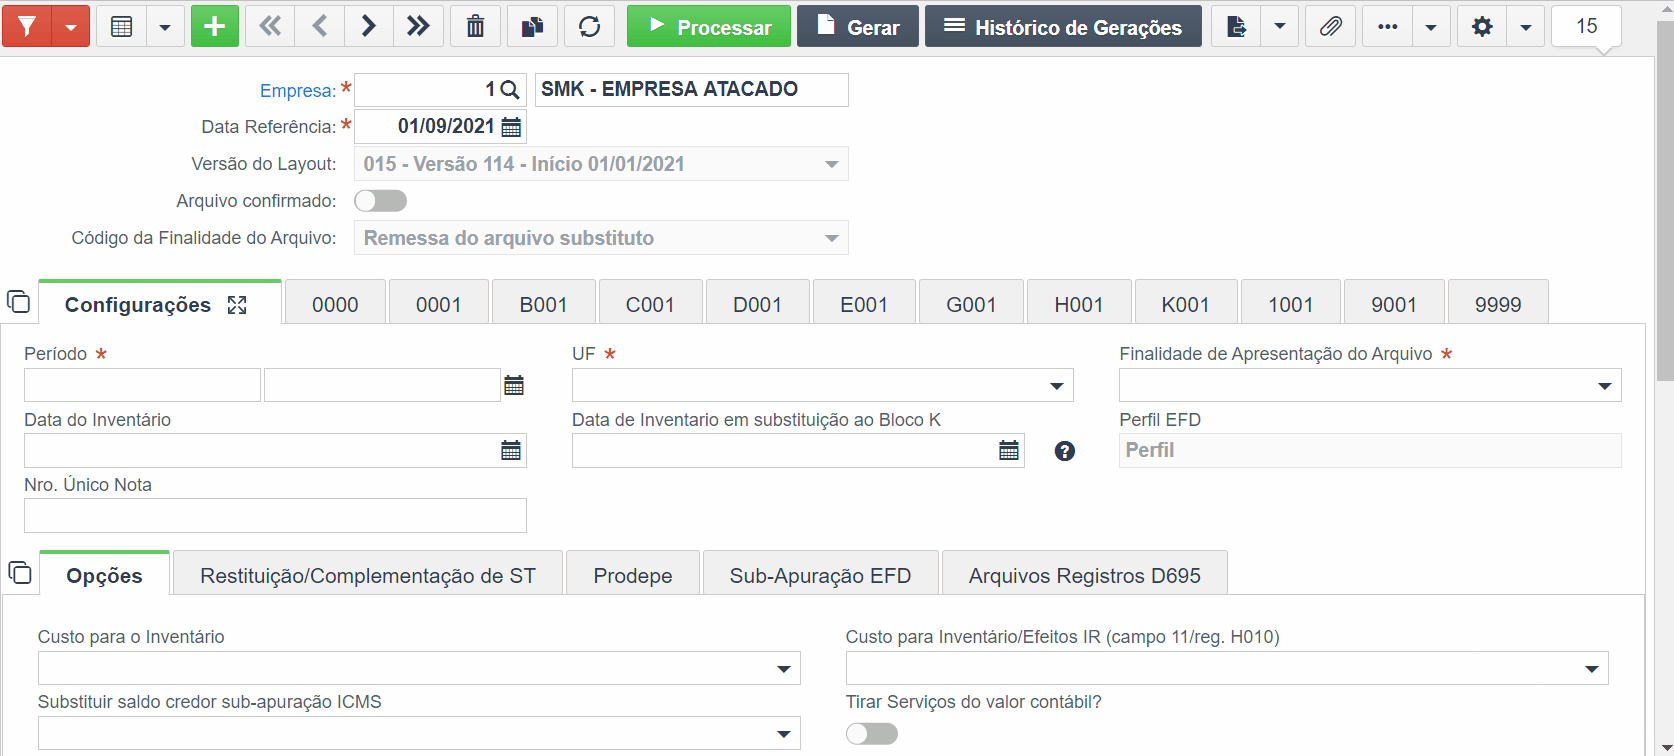Click the export file icon
The height and width of the screenshot is (756, 1674).
[1236, 26]
